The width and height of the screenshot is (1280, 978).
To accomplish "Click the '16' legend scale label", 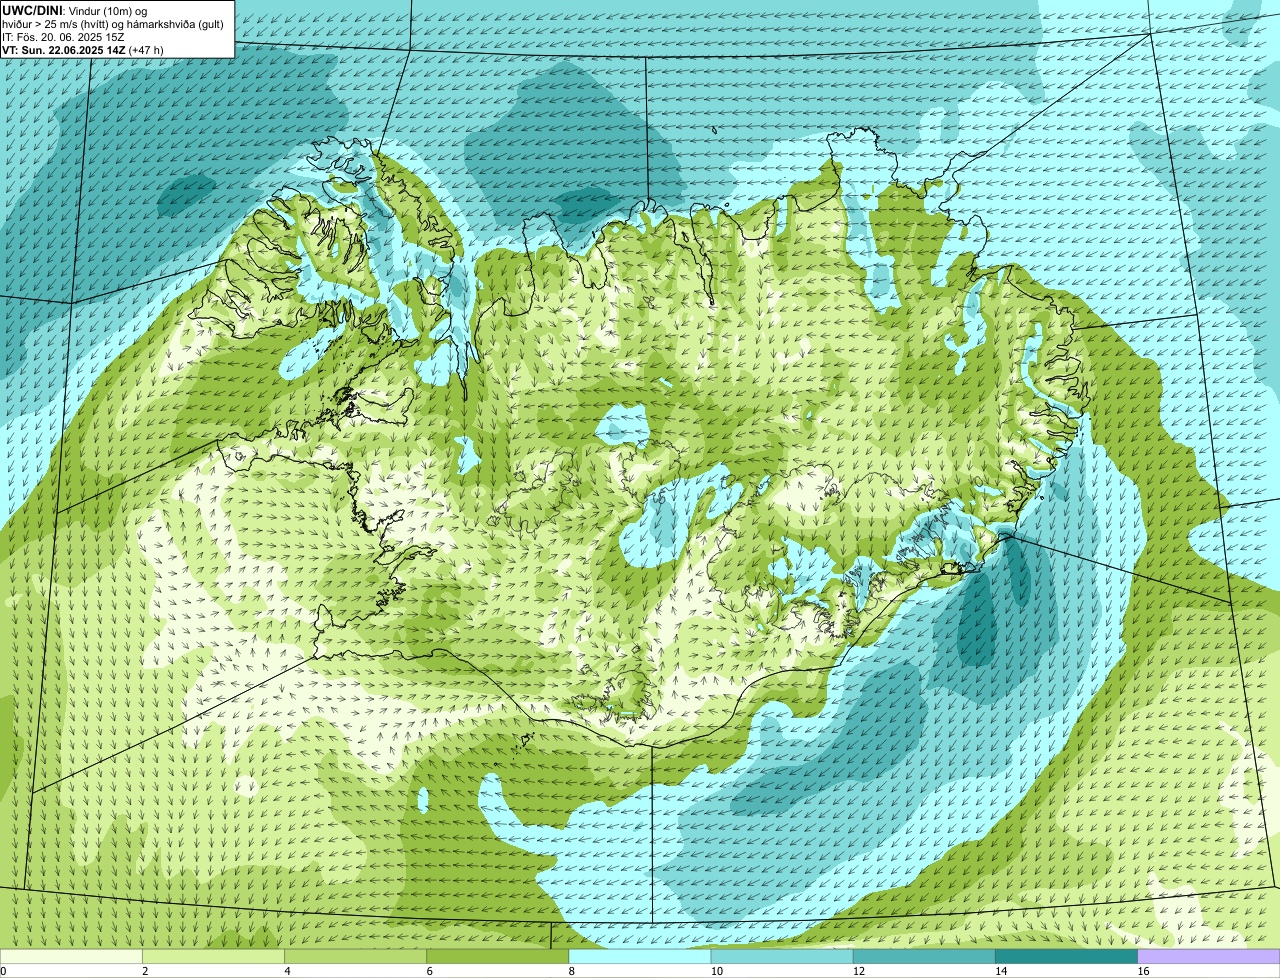I will pyautogui.click(x=1143, y=971).
